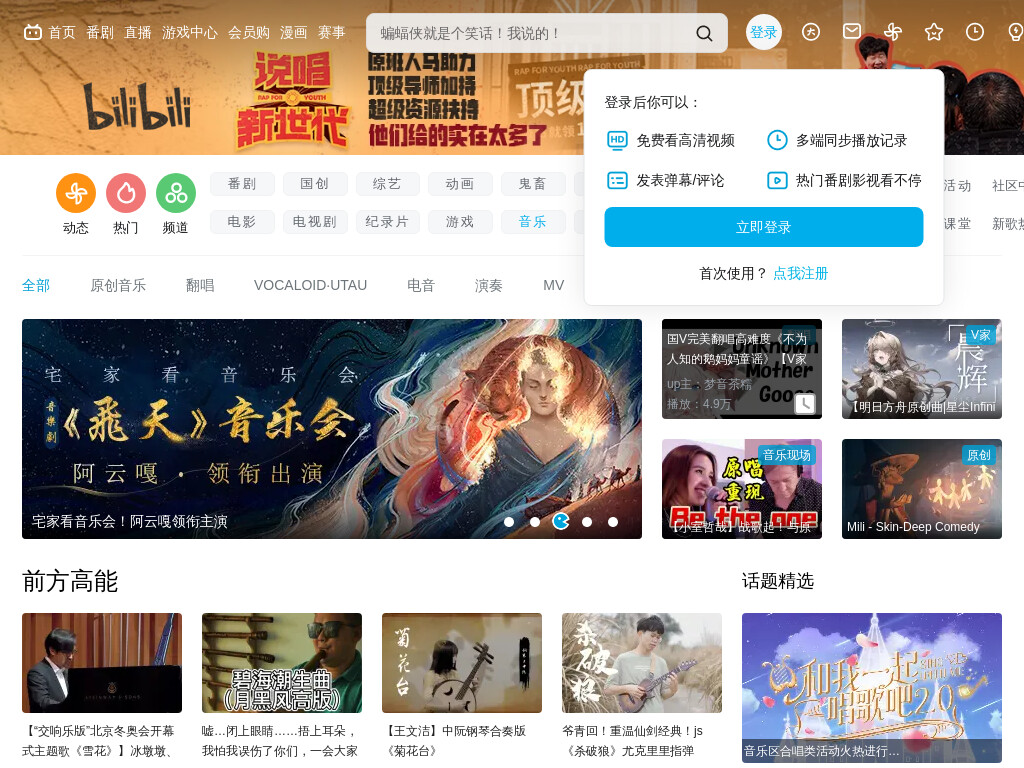The height and width of the screenshot is (768, 1024).
Task: Select the 电视剧 category chip
Action: pyautogui.click(x=315, y=222)
